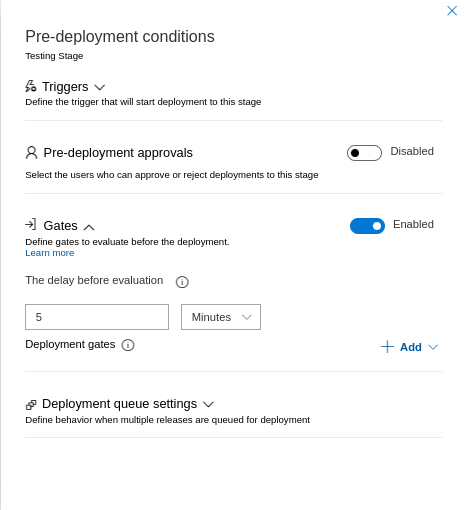
Task: Click the Gates section heading
Action: point(60,226)
